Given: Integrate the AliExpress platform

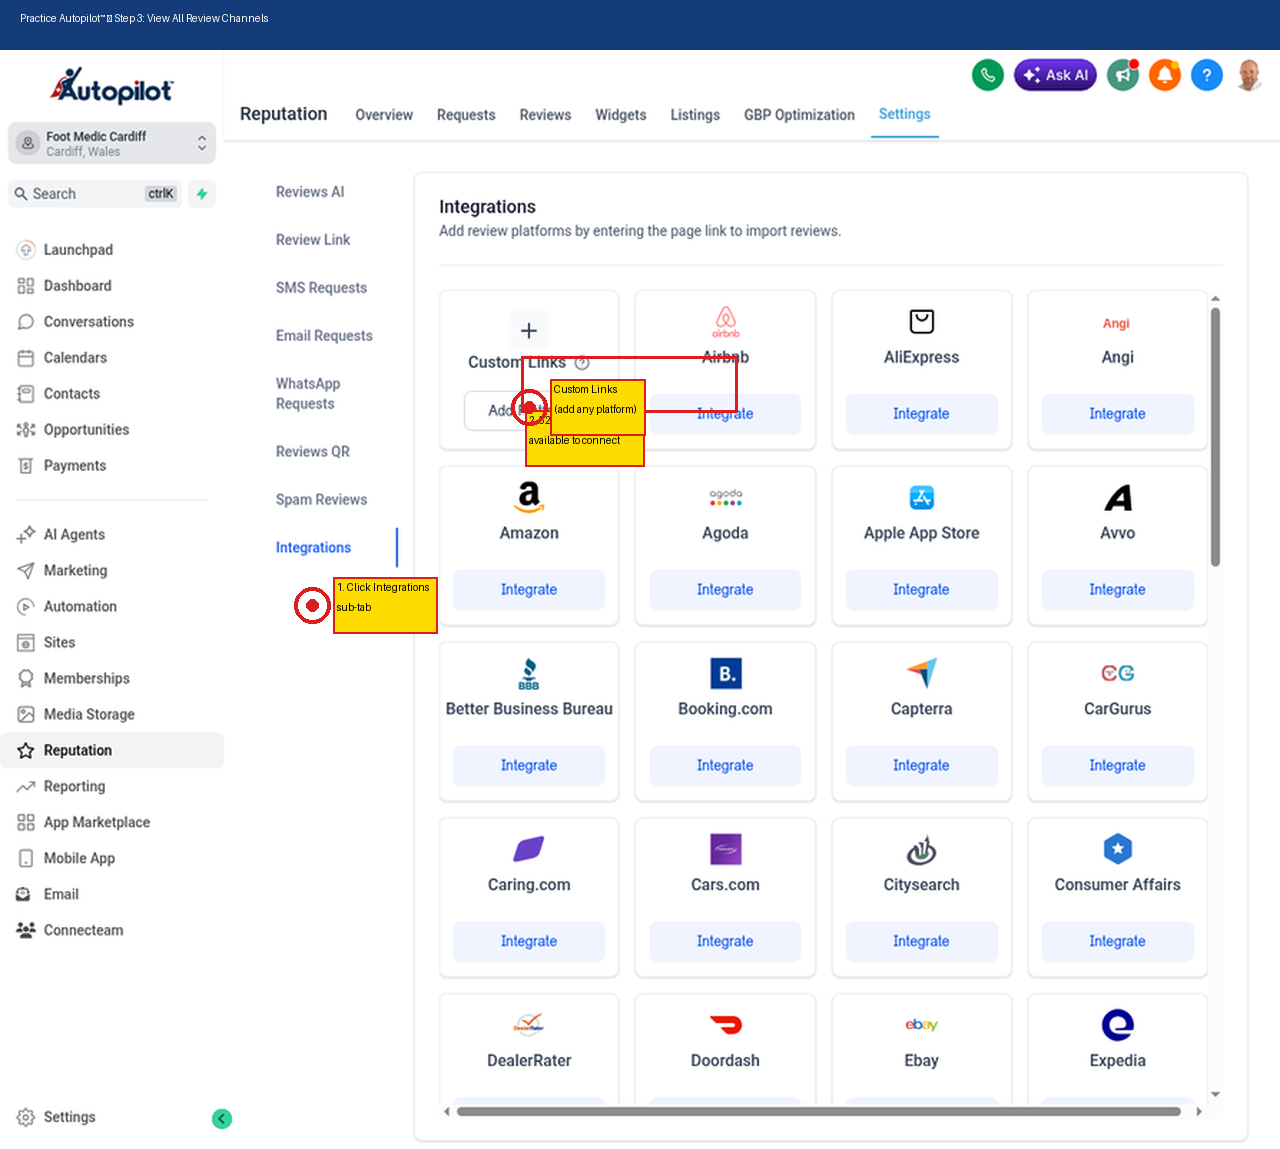Looking at the screenshot, I should pos(921,414).
